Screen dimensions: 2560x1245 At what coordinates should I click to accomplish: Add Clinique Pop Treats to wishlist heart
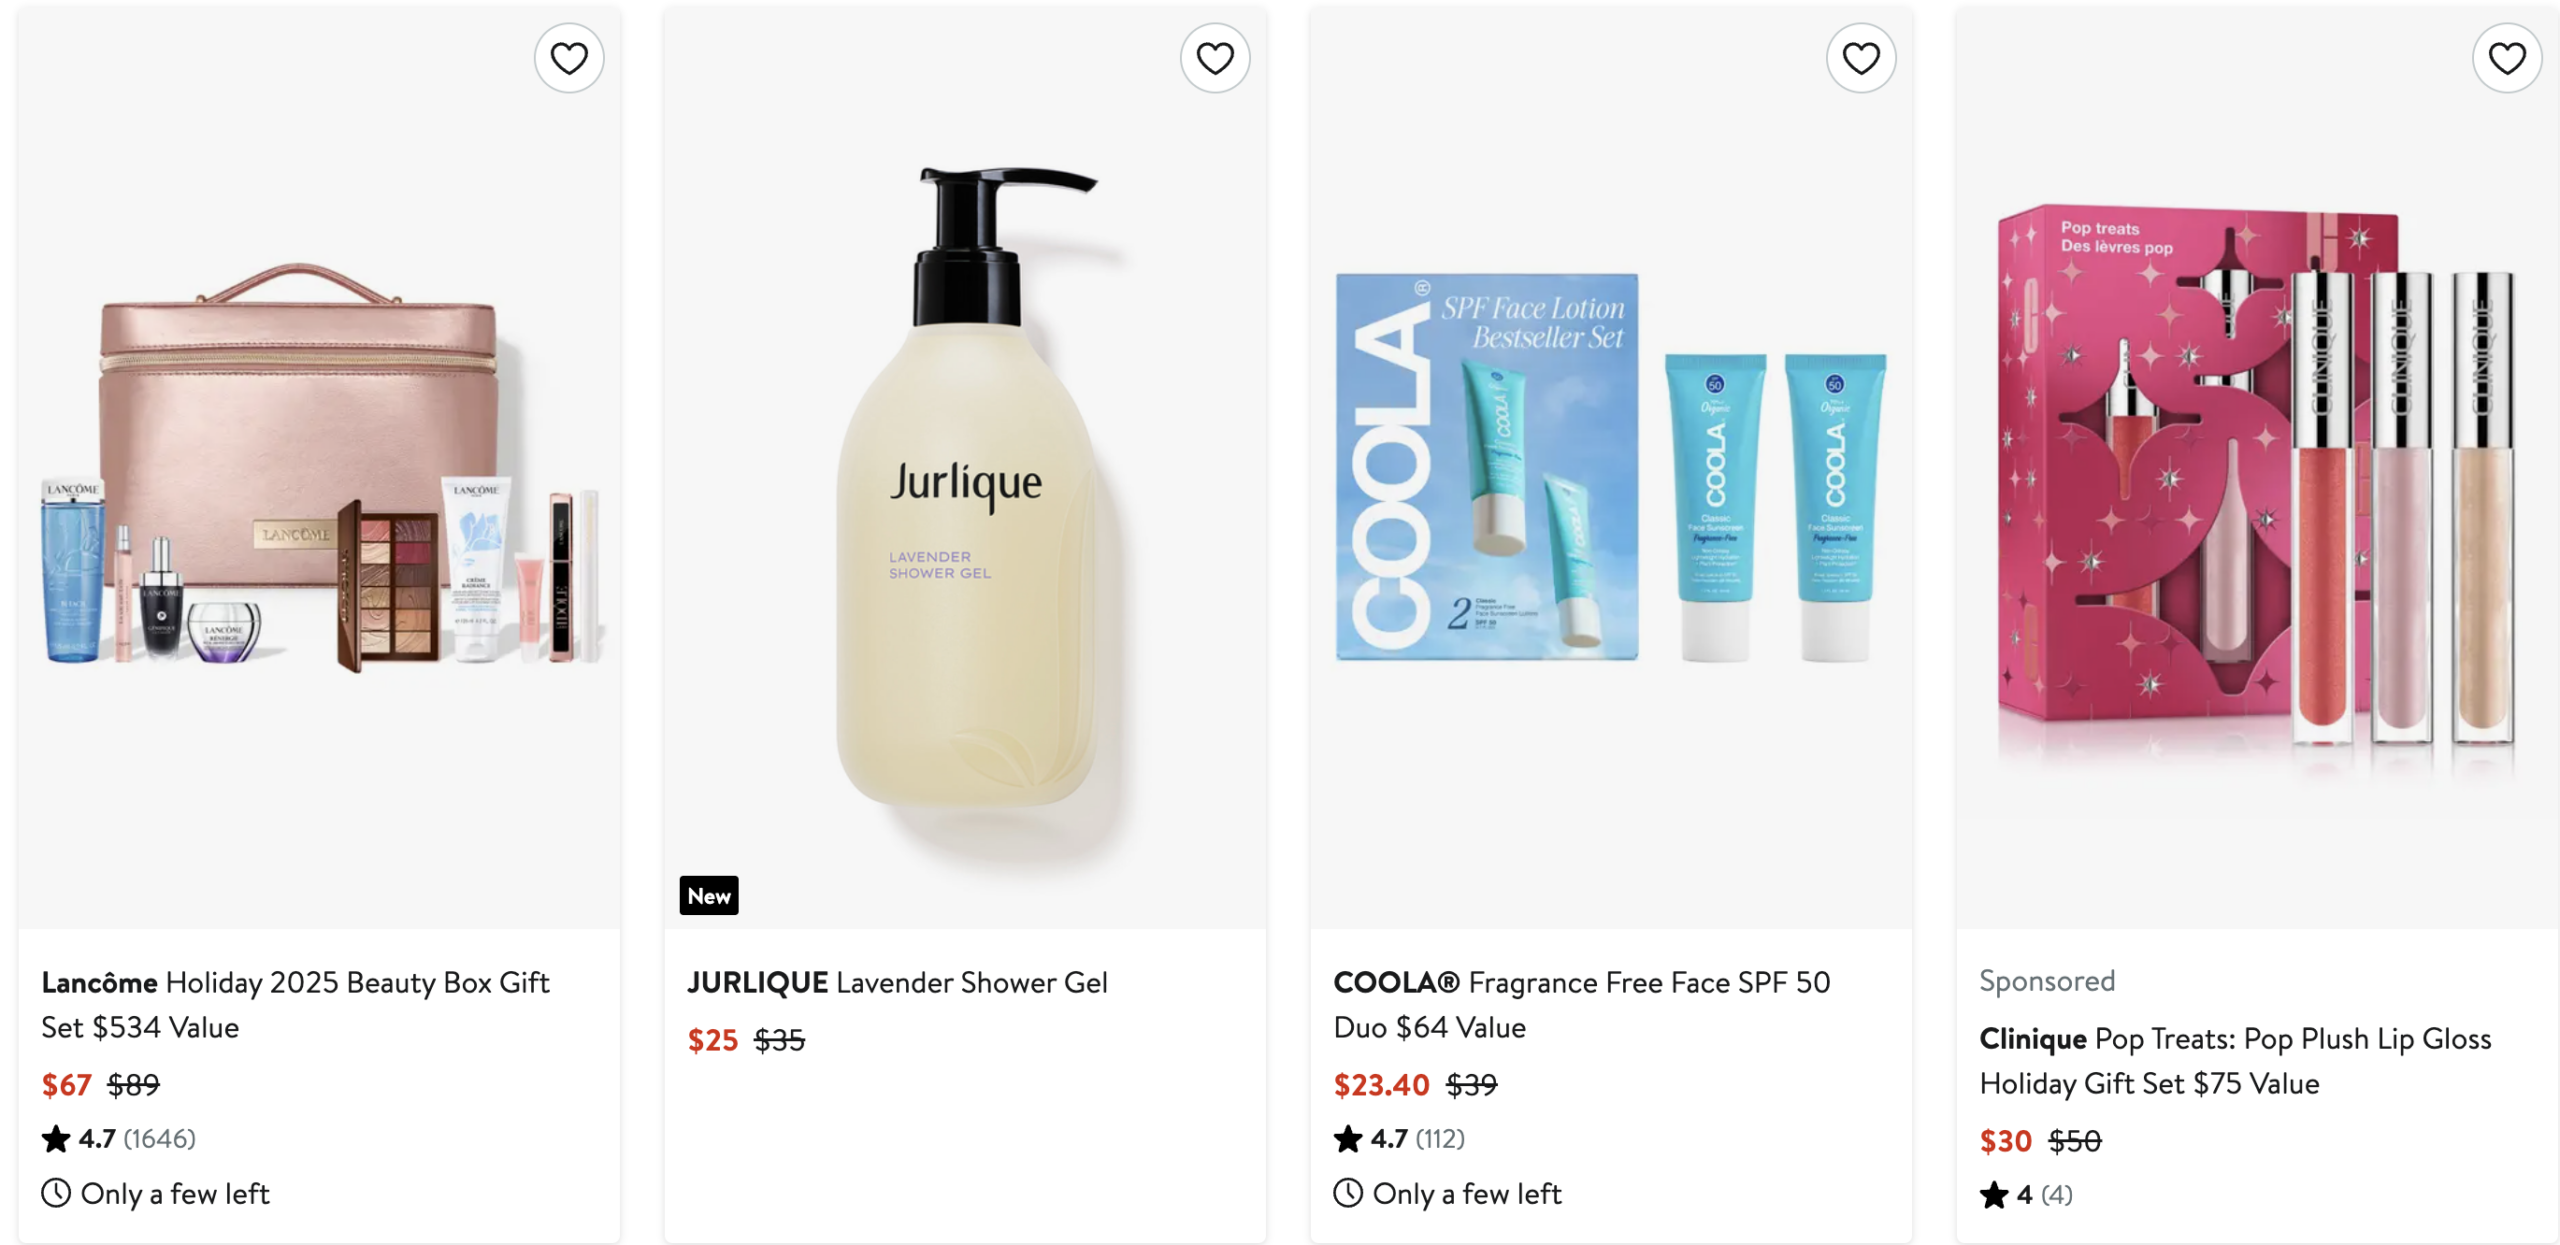pos(2507,59)
